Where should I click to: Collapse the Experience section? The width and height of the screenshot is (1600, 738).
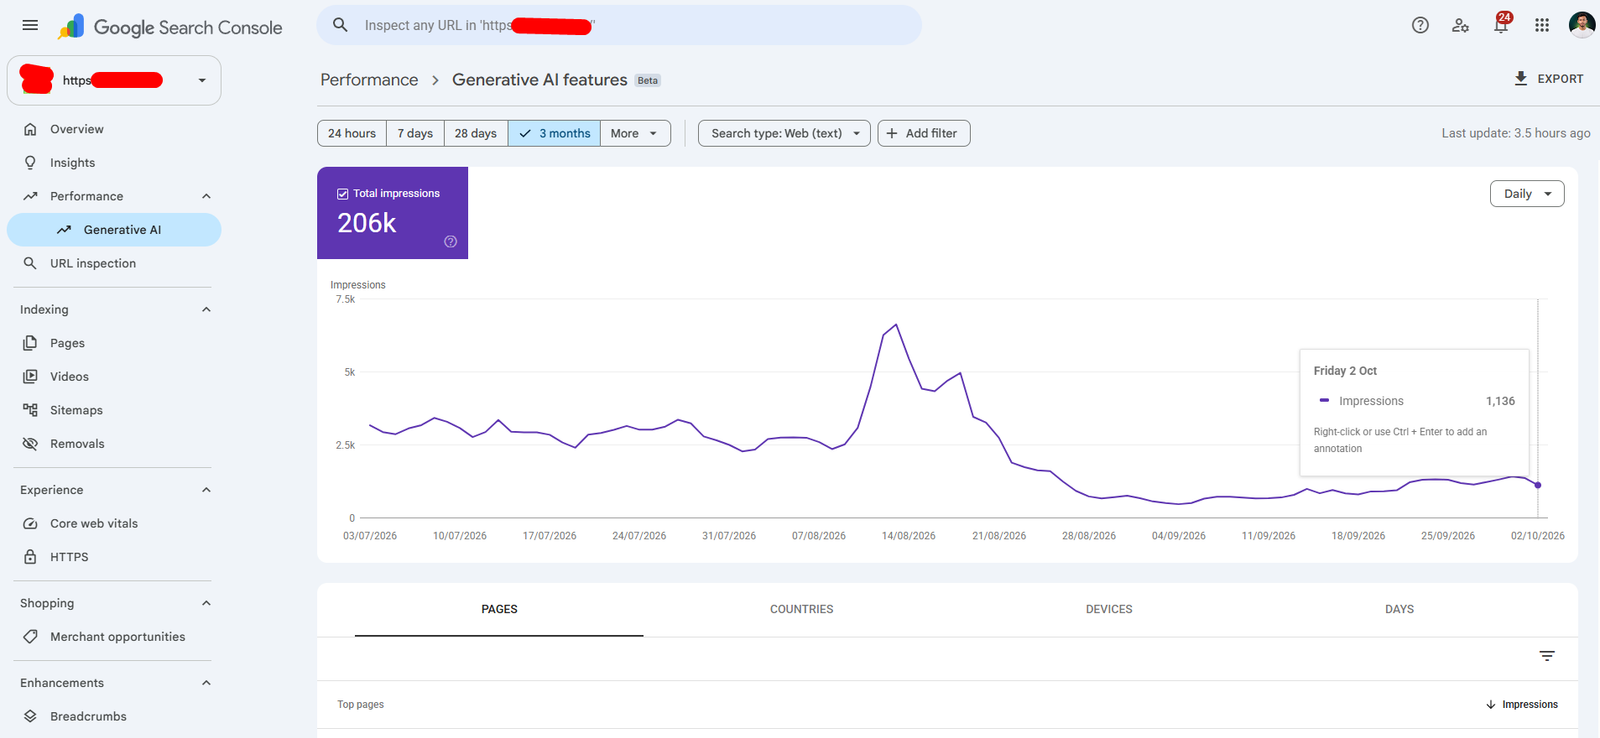[206, 490]
